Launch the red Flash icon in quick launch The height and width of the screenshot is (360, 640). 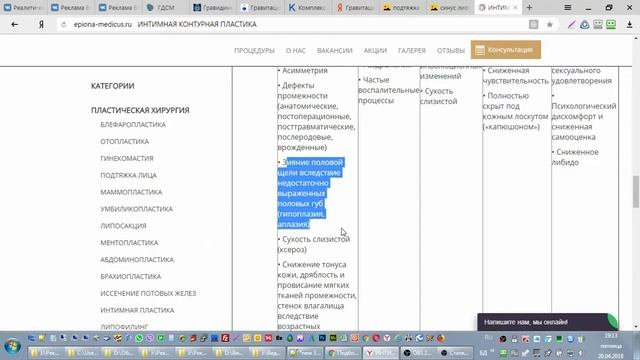(225, 338)
